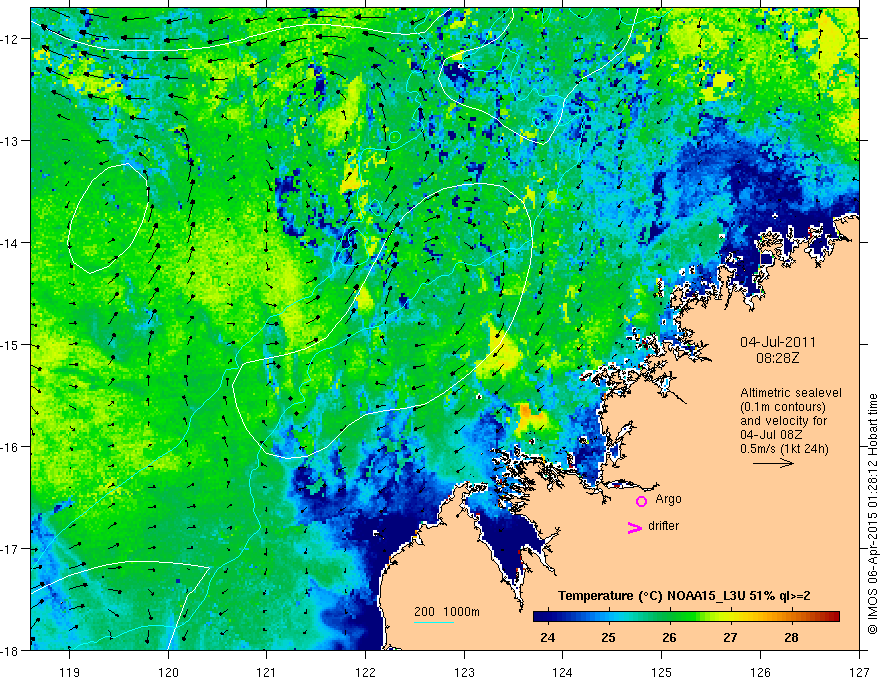This screenshot has height=680, width=880.
Task: Click the IMOS copyright timestamp text
Action: [x=872, y=513]
